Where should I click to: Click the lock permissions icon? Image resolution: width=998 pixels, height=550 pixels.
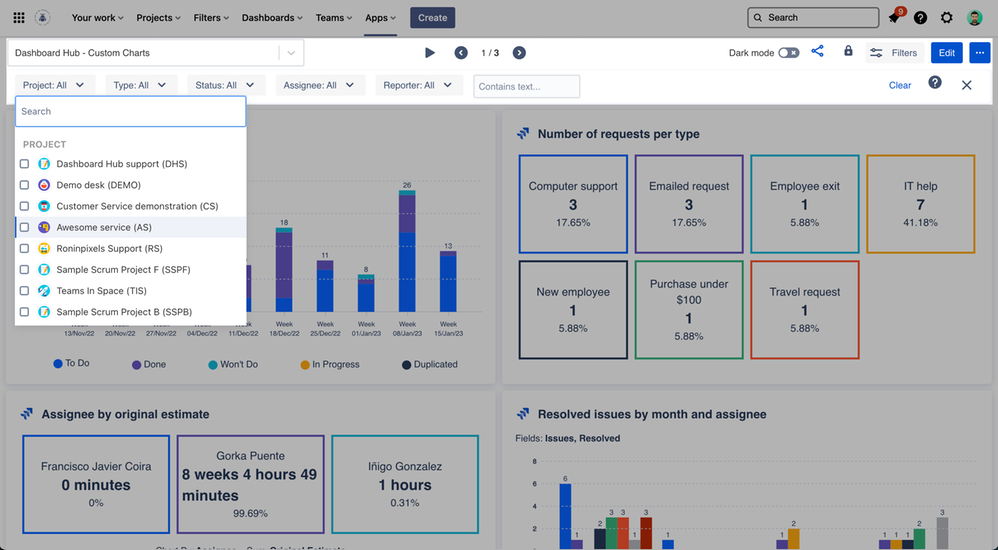[848, 52]
